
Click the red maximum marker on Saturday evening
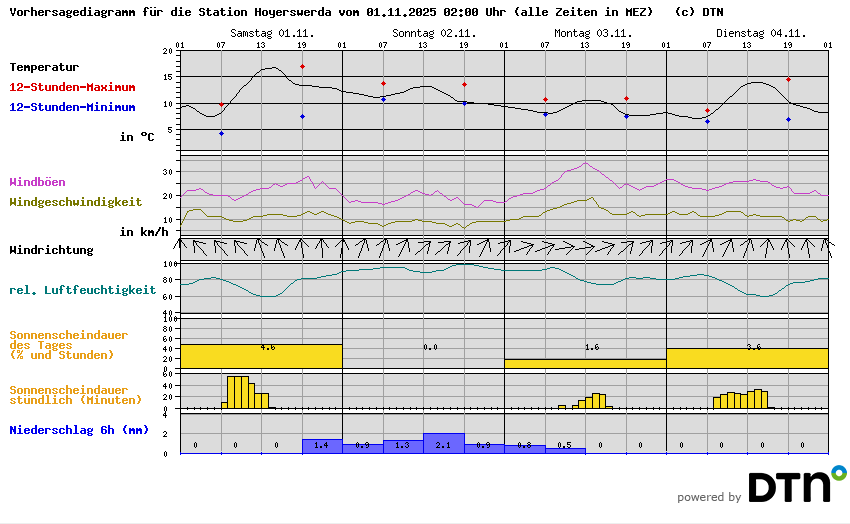[x=302, y=67]
